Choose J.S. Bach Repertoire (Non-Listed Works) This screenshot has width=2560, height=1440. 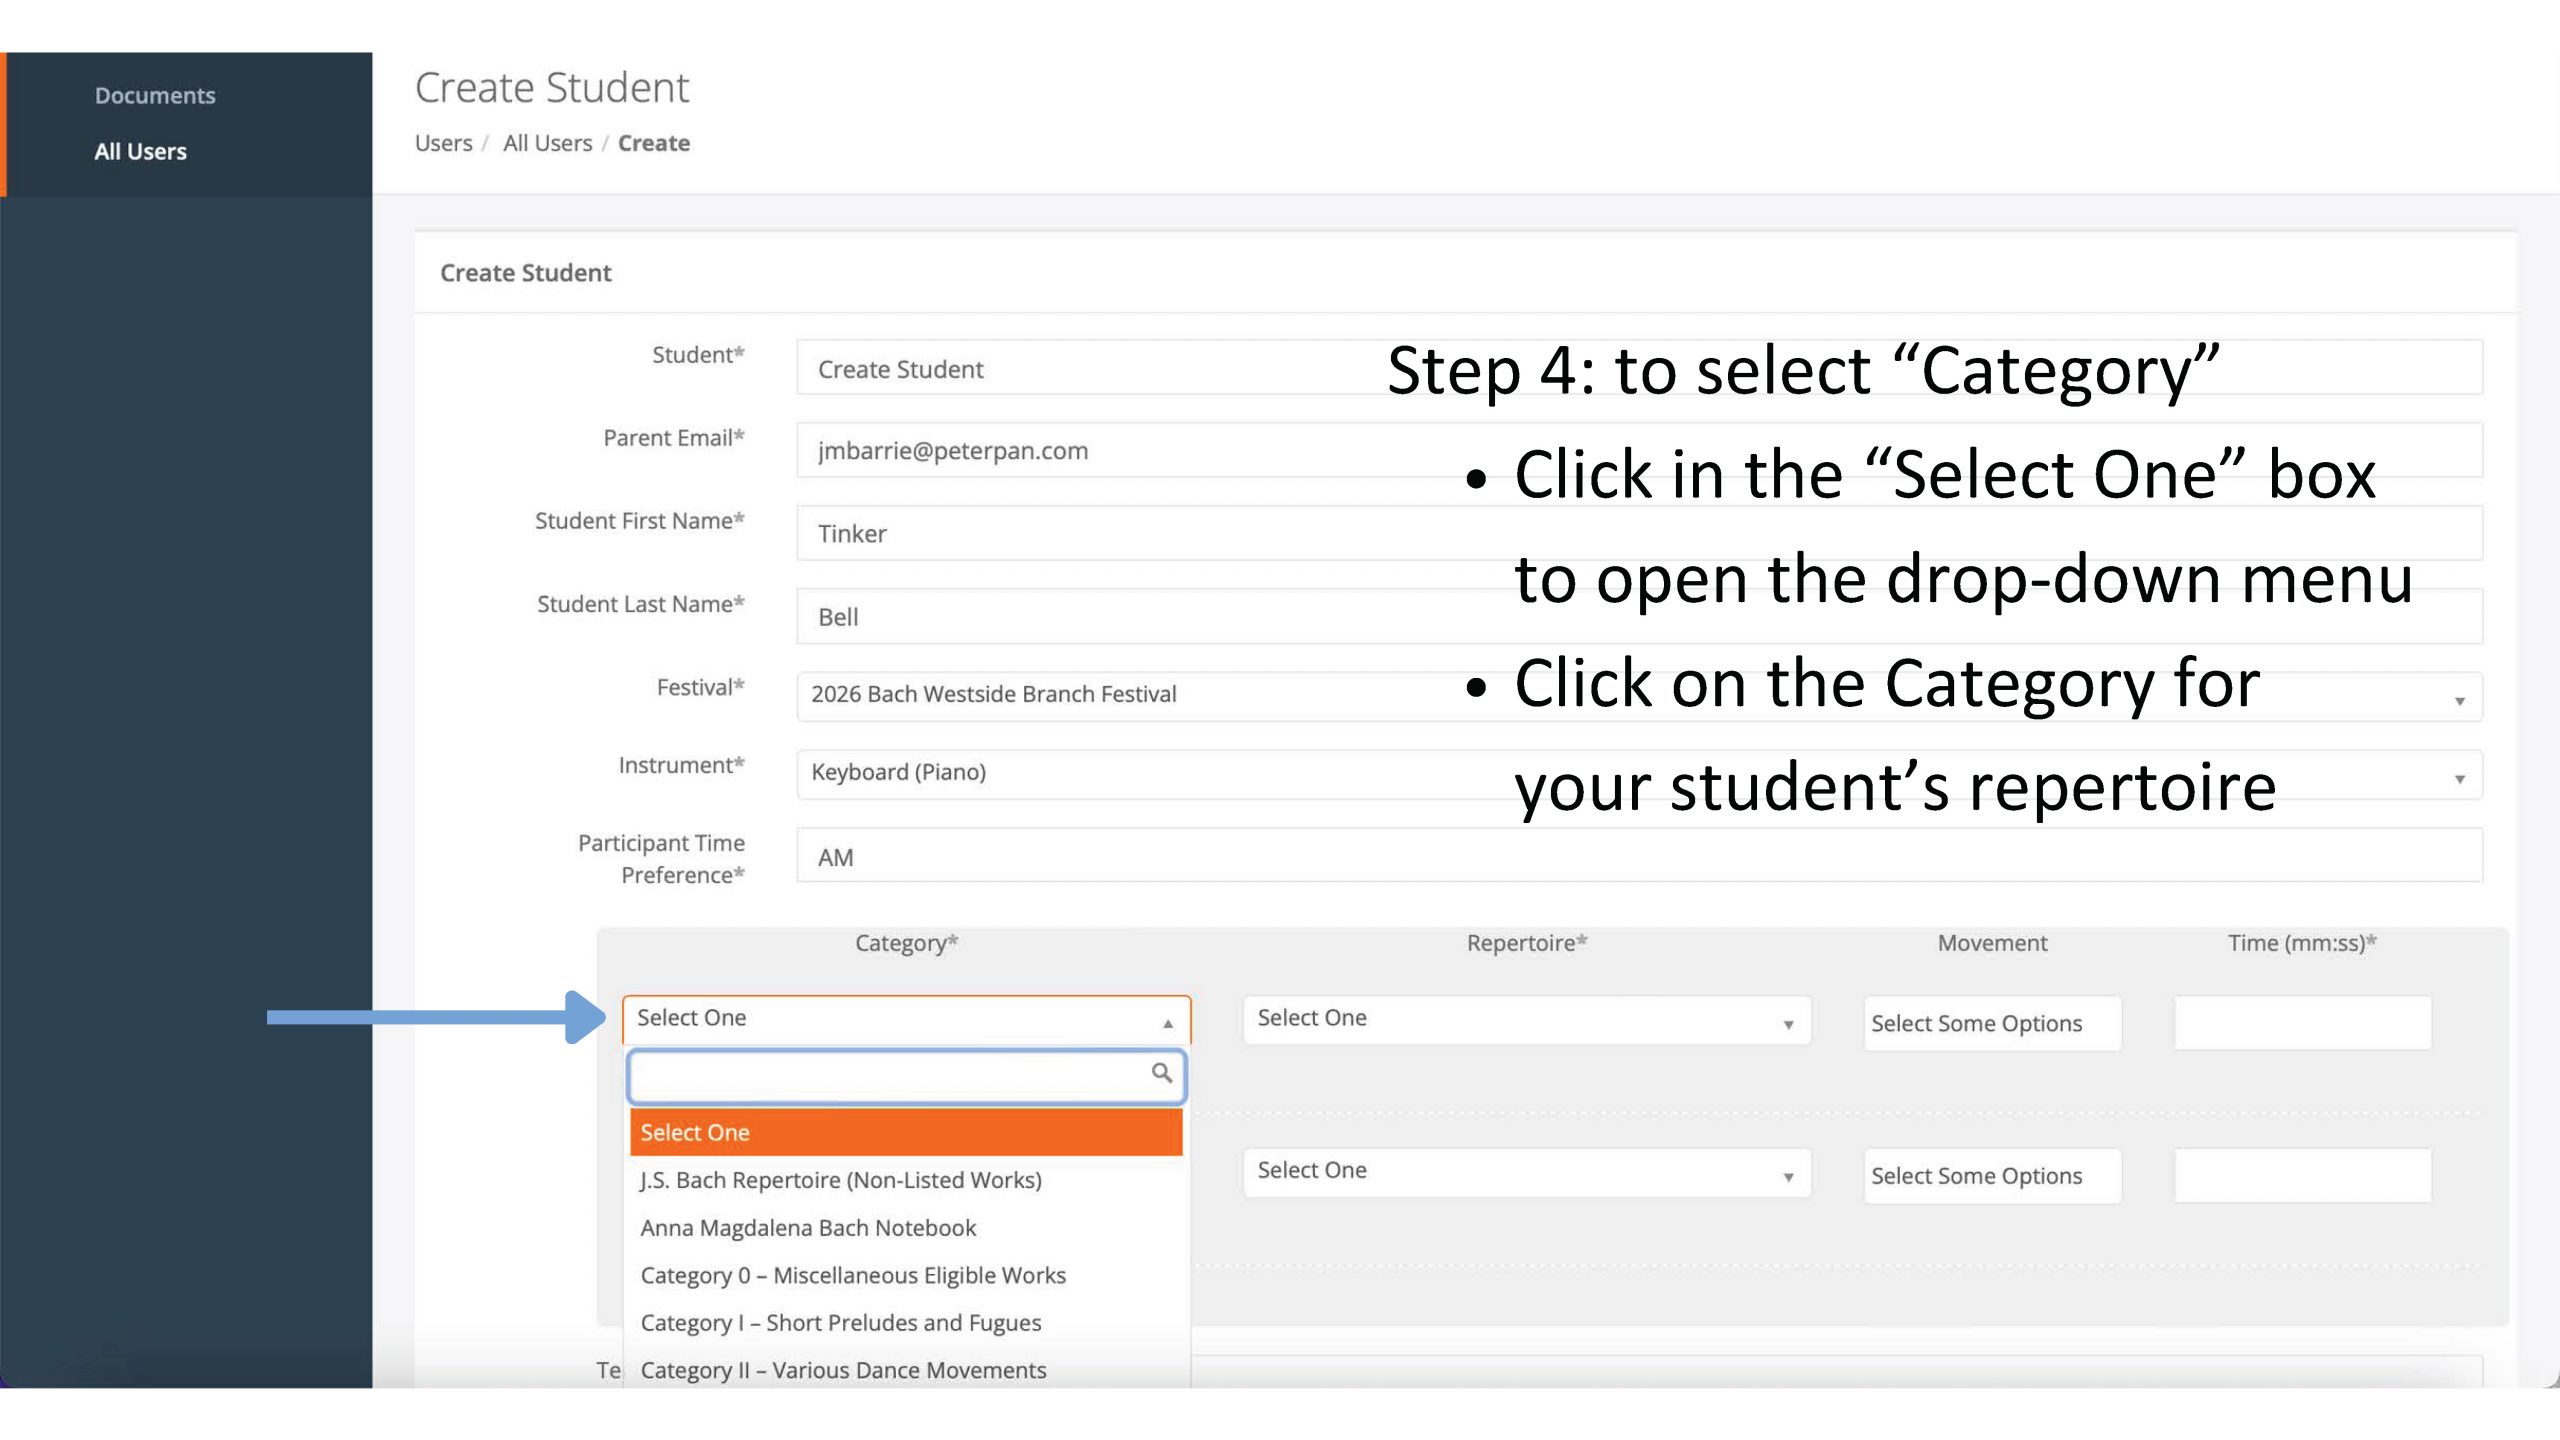pyautogui.click(x=841, y=1180)
